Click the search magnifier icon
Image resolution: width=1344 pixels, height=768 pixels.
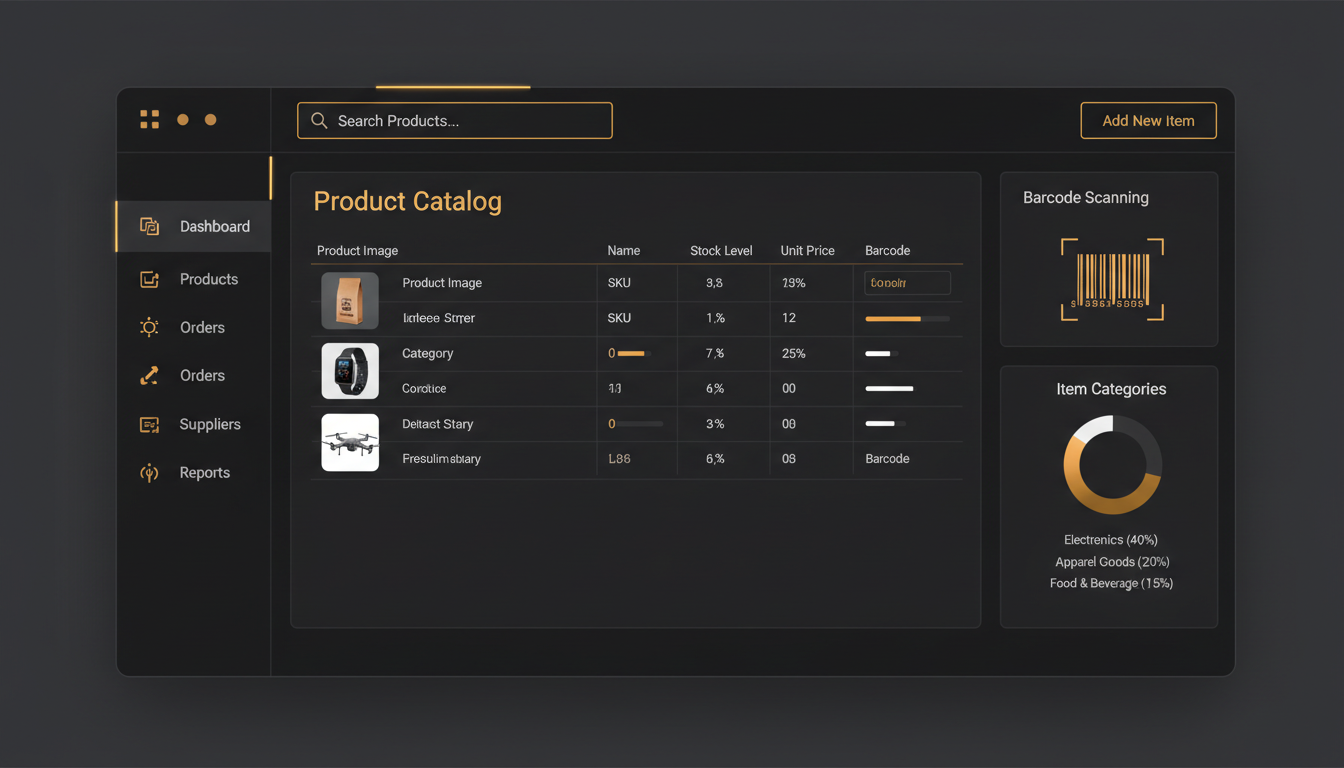[318, 120]
